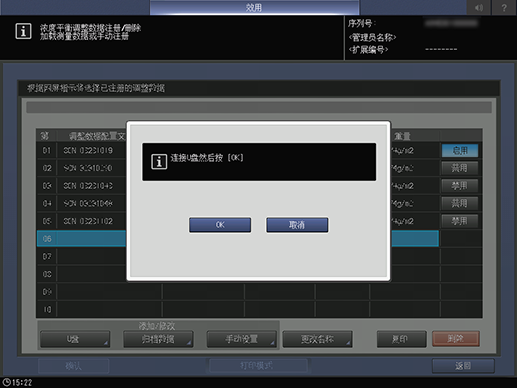Click the 返回 return button
Viewport: 517px width, 388px height.
463,366
